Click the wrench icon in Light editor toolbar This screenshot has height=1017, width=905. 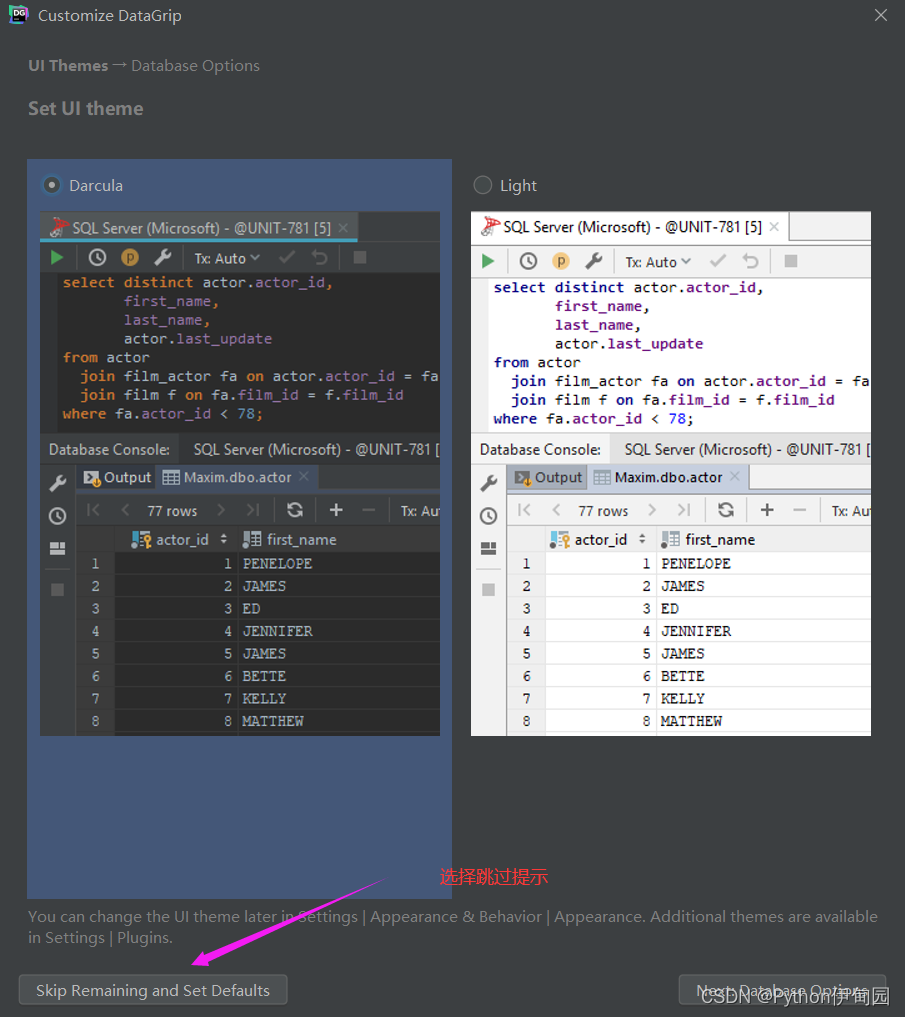coord(594,261)
